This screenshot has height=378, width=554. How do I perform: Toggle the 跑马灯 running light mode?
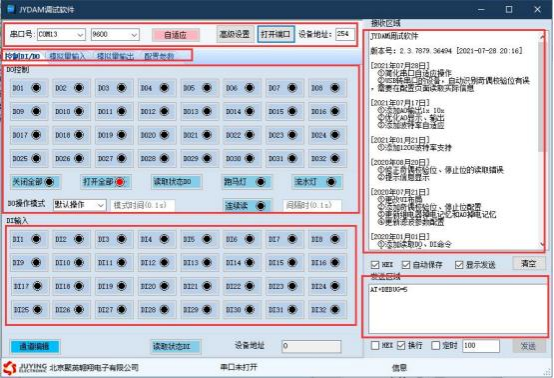pyautogui.click(x=247, y=182)
